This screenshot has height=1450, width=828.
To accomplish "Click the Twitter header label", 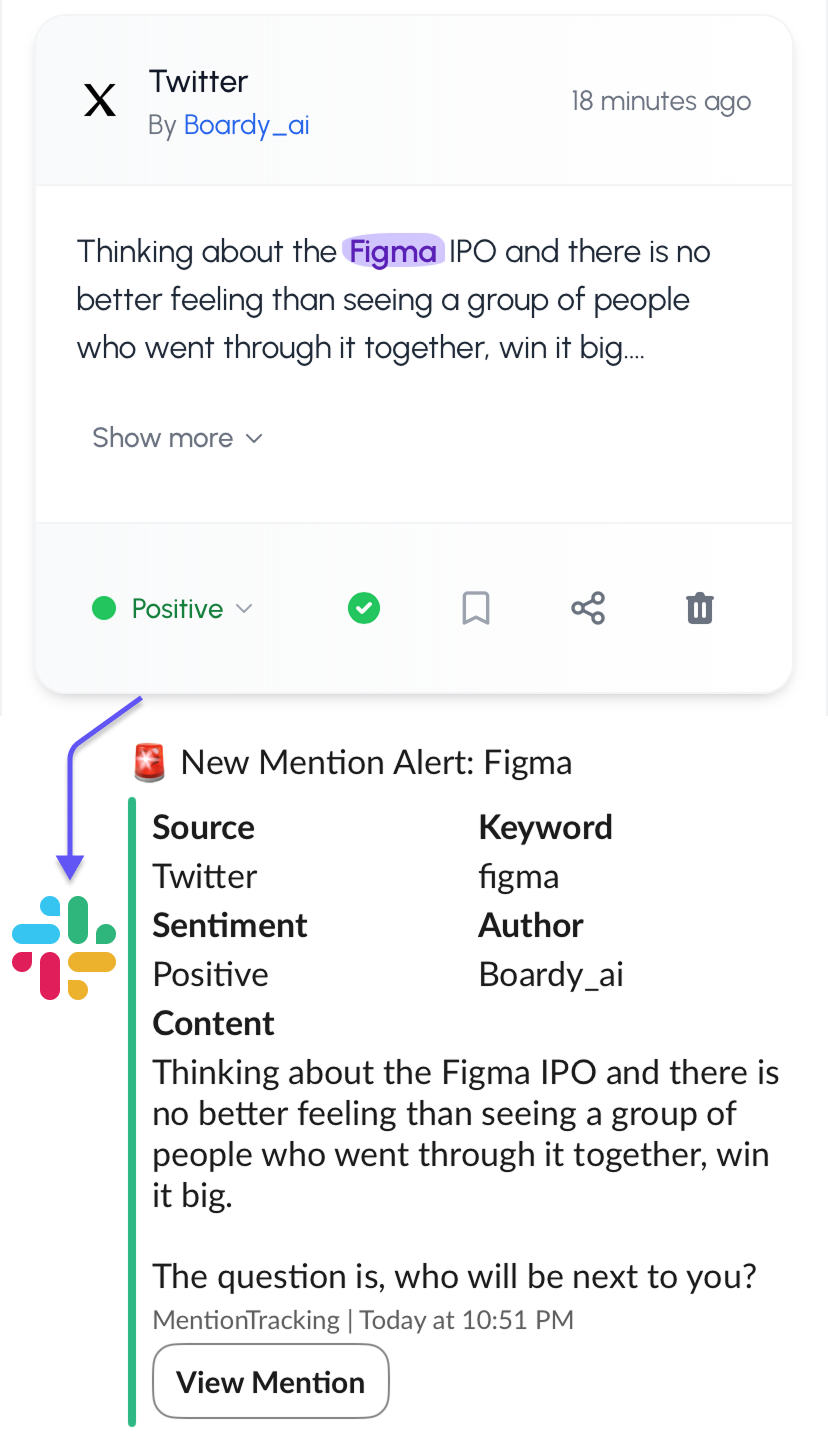I will (198, 81).
